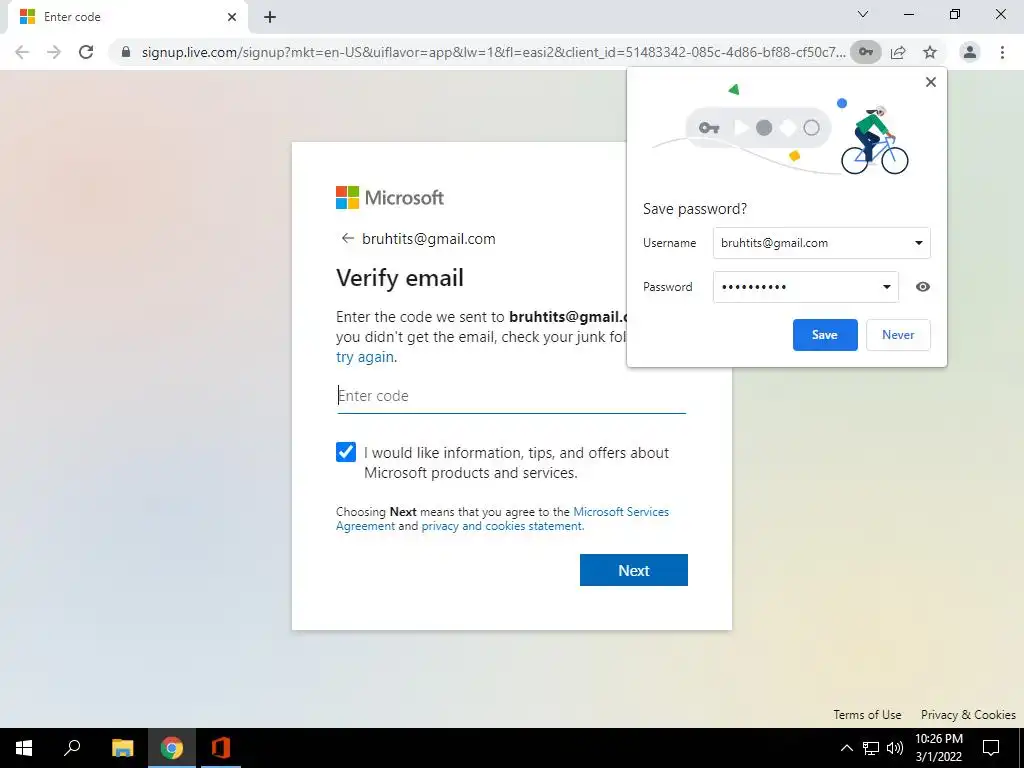Click the blue Next button
Viewport: 1024px width, 768px height.
633,570
